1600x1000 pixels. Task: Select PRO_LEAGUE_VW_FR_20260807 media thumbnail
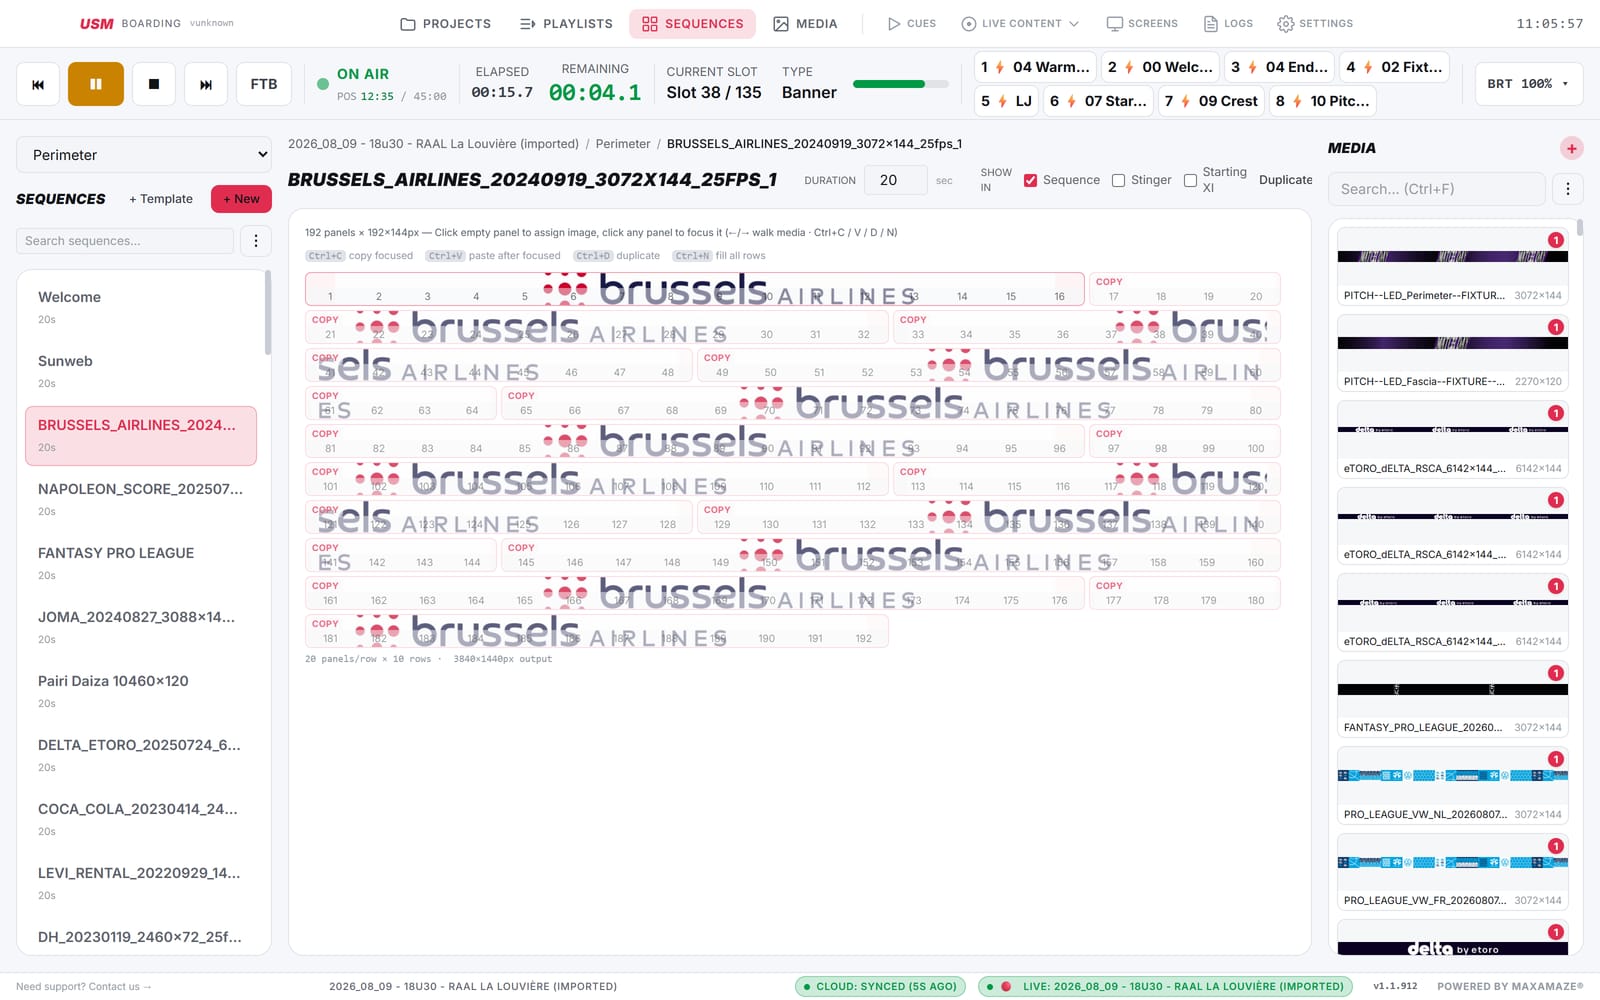tap(1453, 871)
